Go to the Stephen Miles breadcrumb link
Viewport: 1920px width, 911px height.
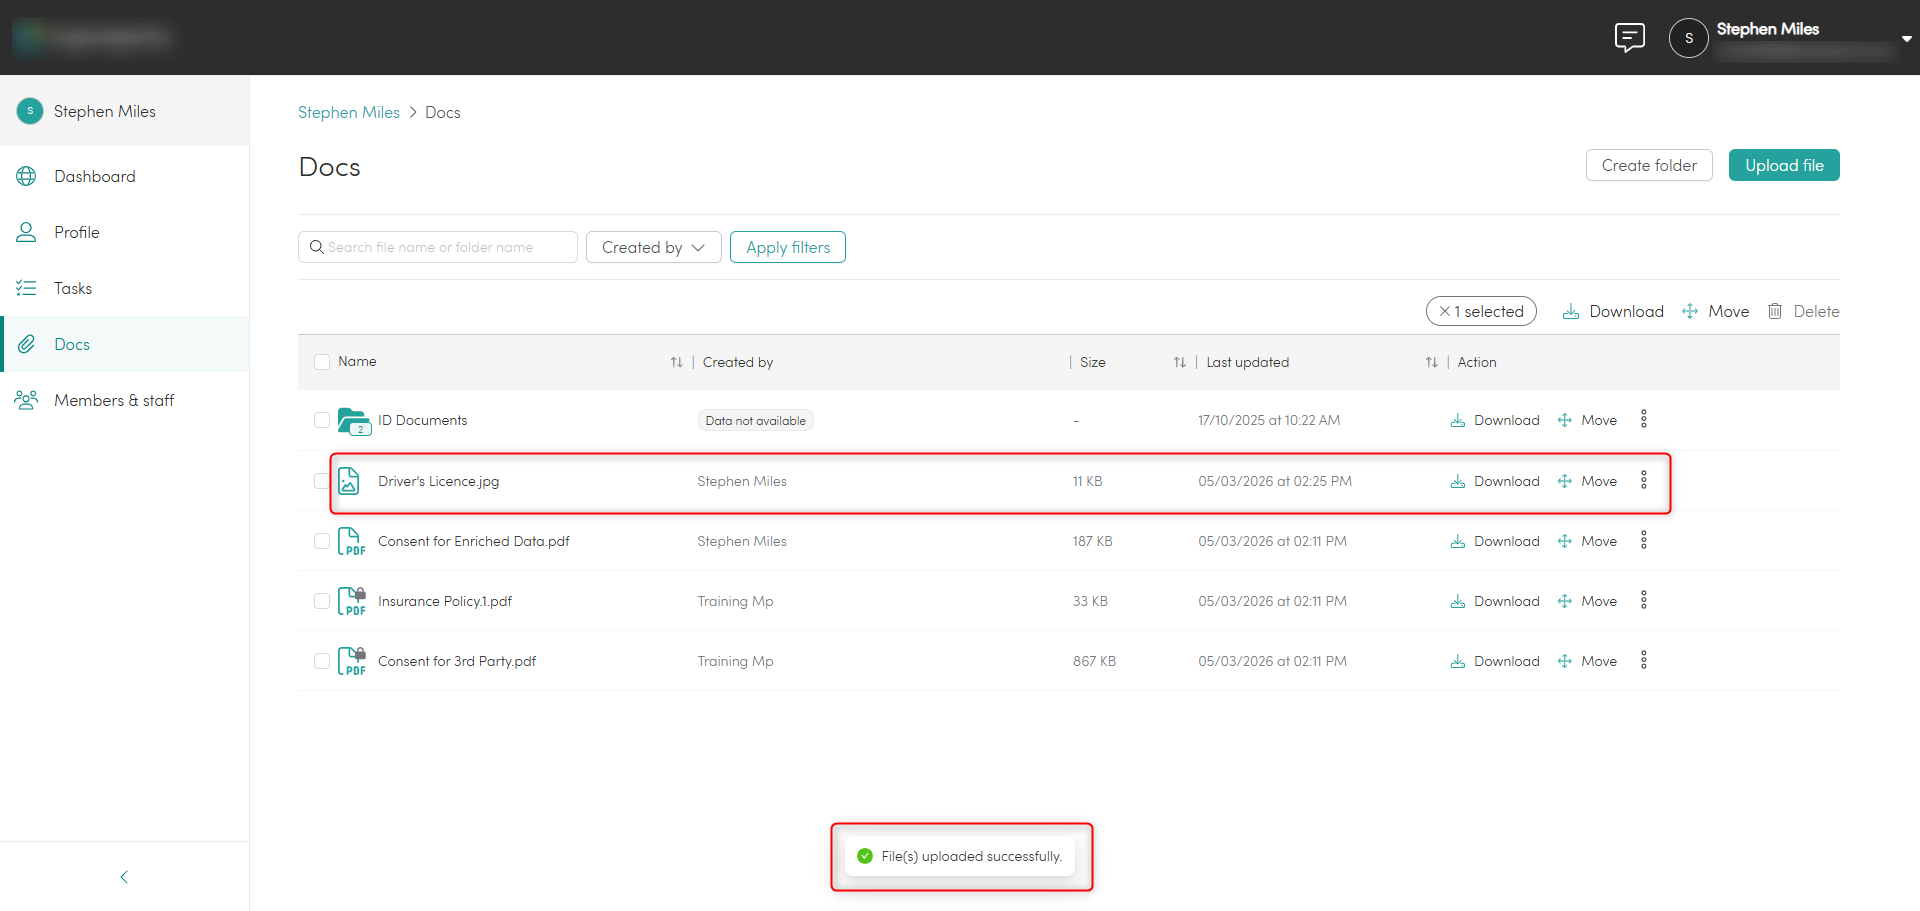(x=349, y=112)
